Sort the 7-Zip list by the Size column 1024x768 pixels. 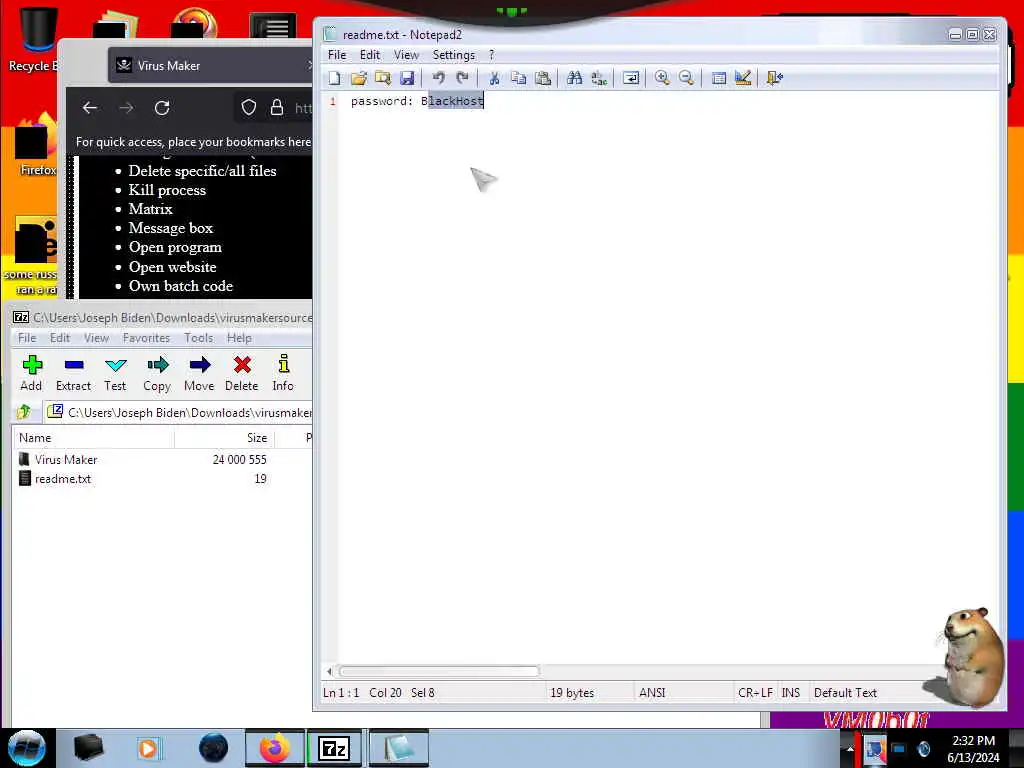coord(224,438)
